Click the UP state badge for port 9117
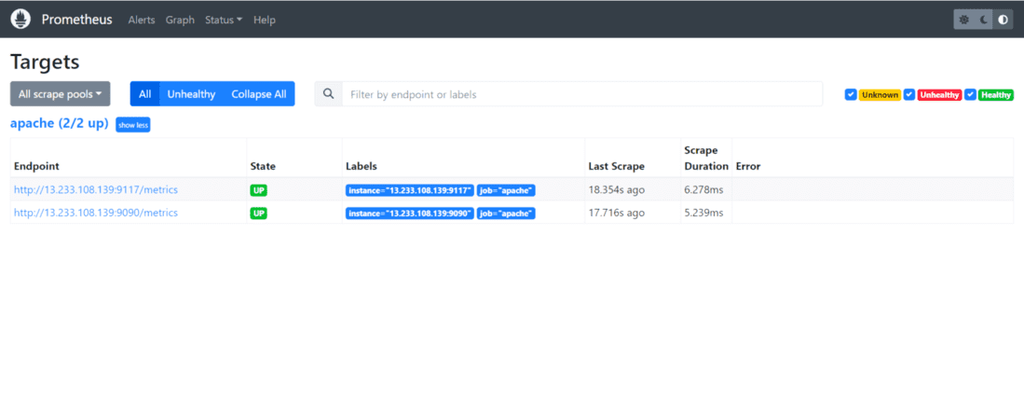This screenshot has height=401, width=1024. click(x=259, y=190)
